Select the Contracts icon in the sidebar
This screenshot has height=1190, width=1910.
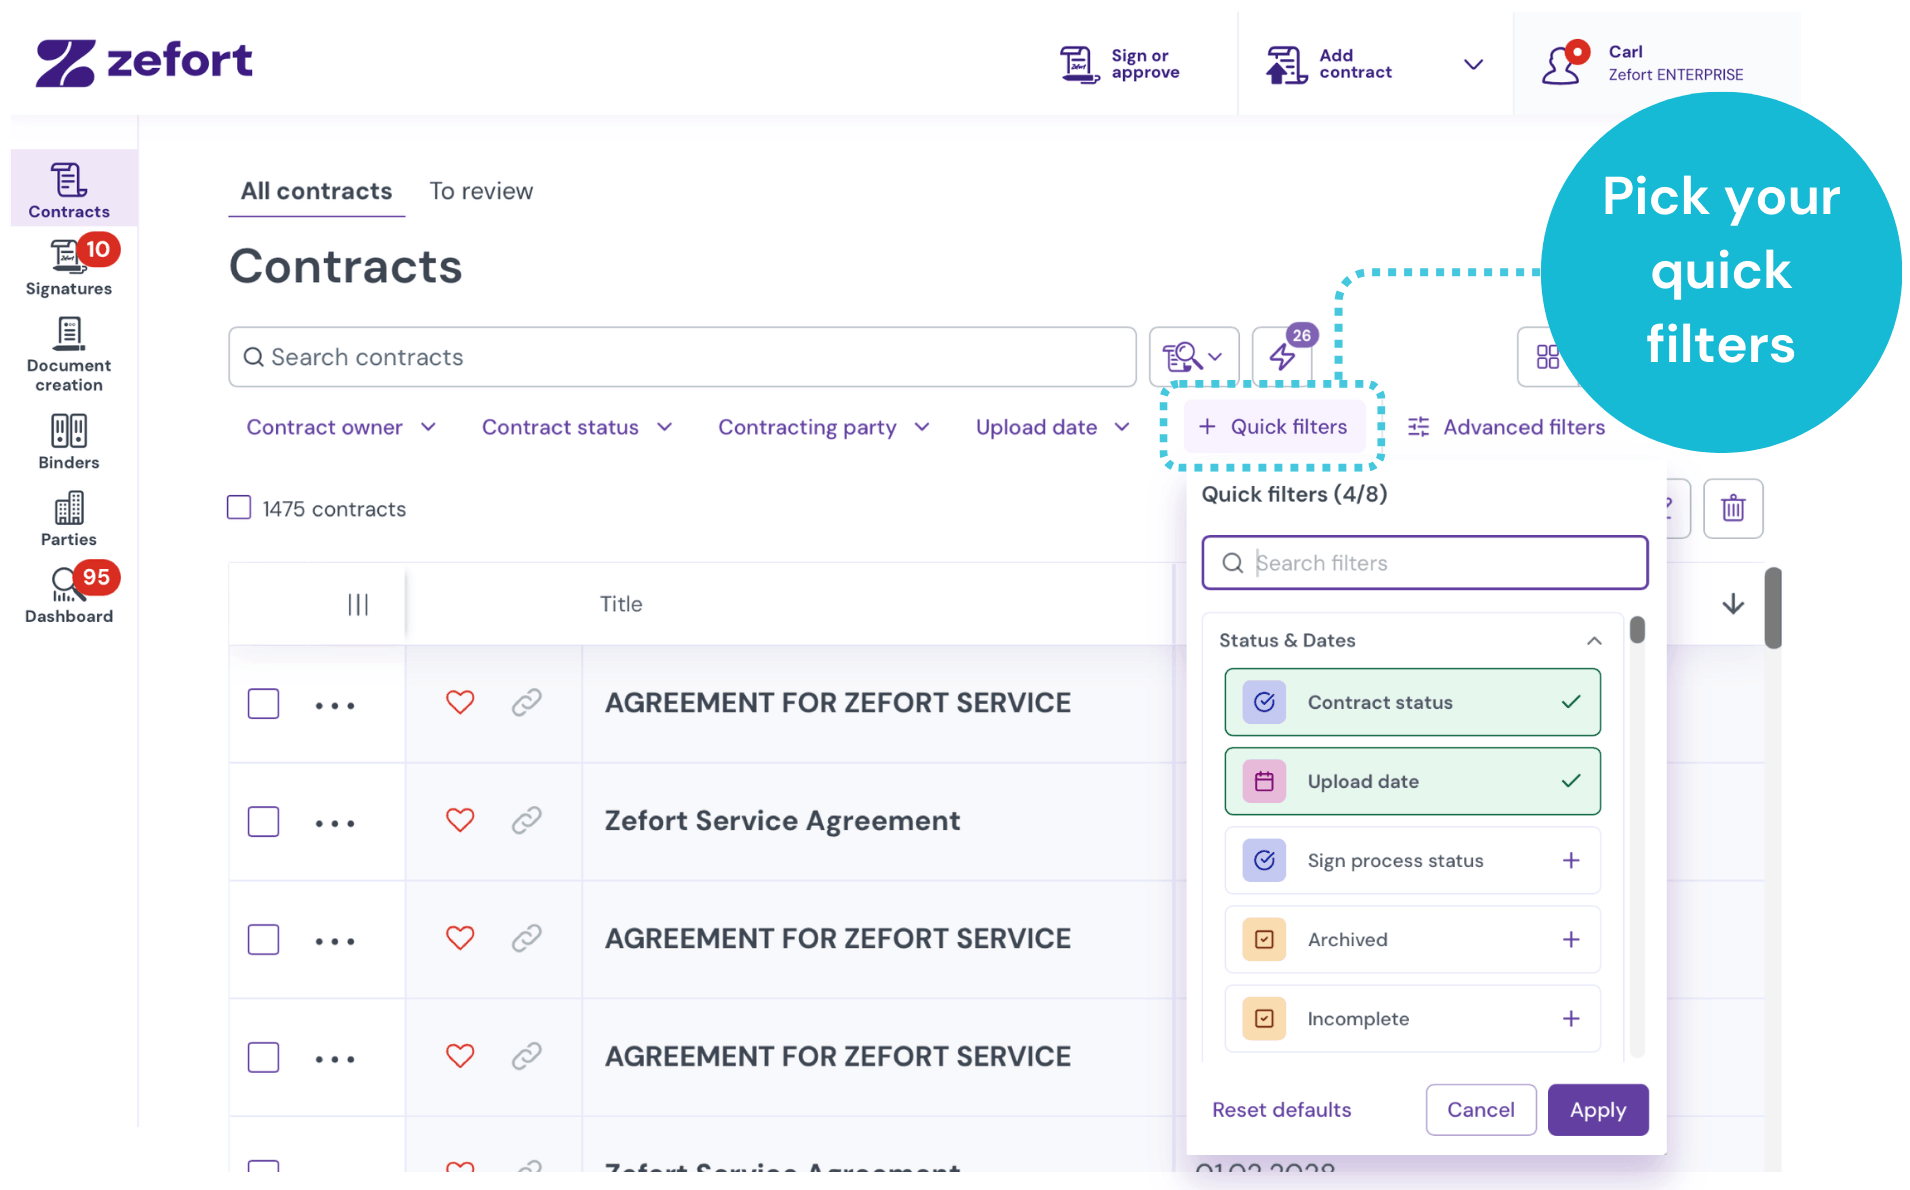click(x=68, y=188)
